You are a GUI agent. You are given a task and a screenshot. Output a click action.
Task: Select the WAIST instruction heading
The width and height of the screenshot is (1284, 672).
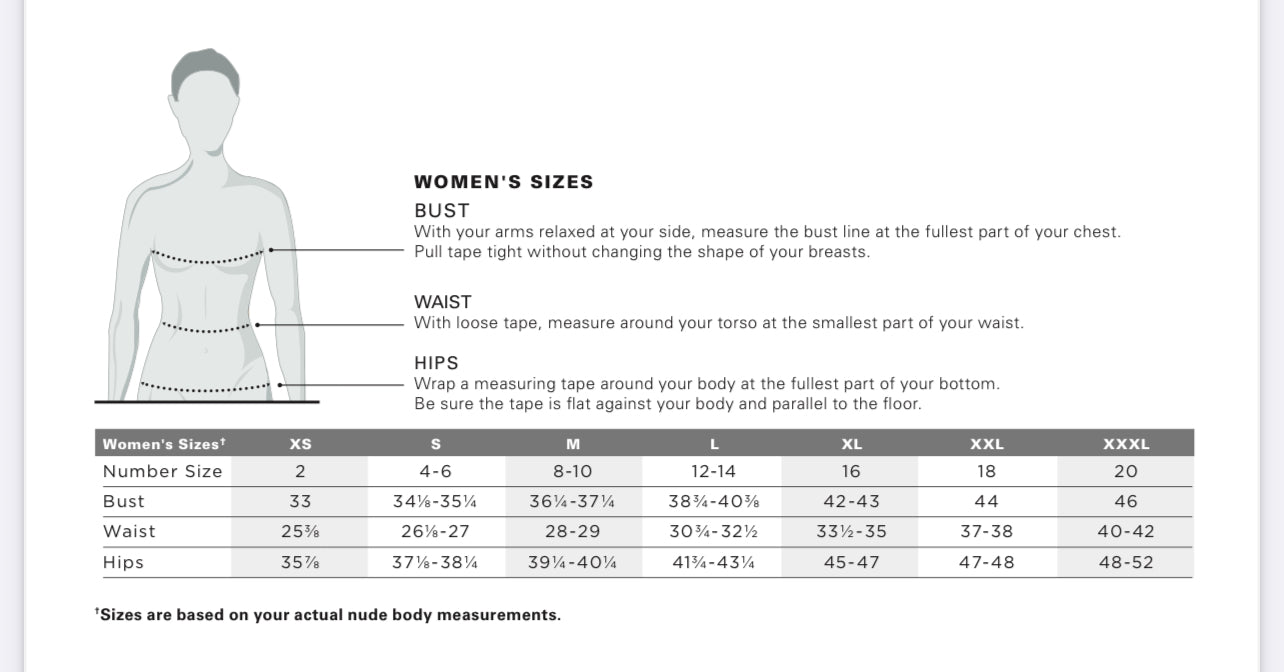tap(443, 302)
